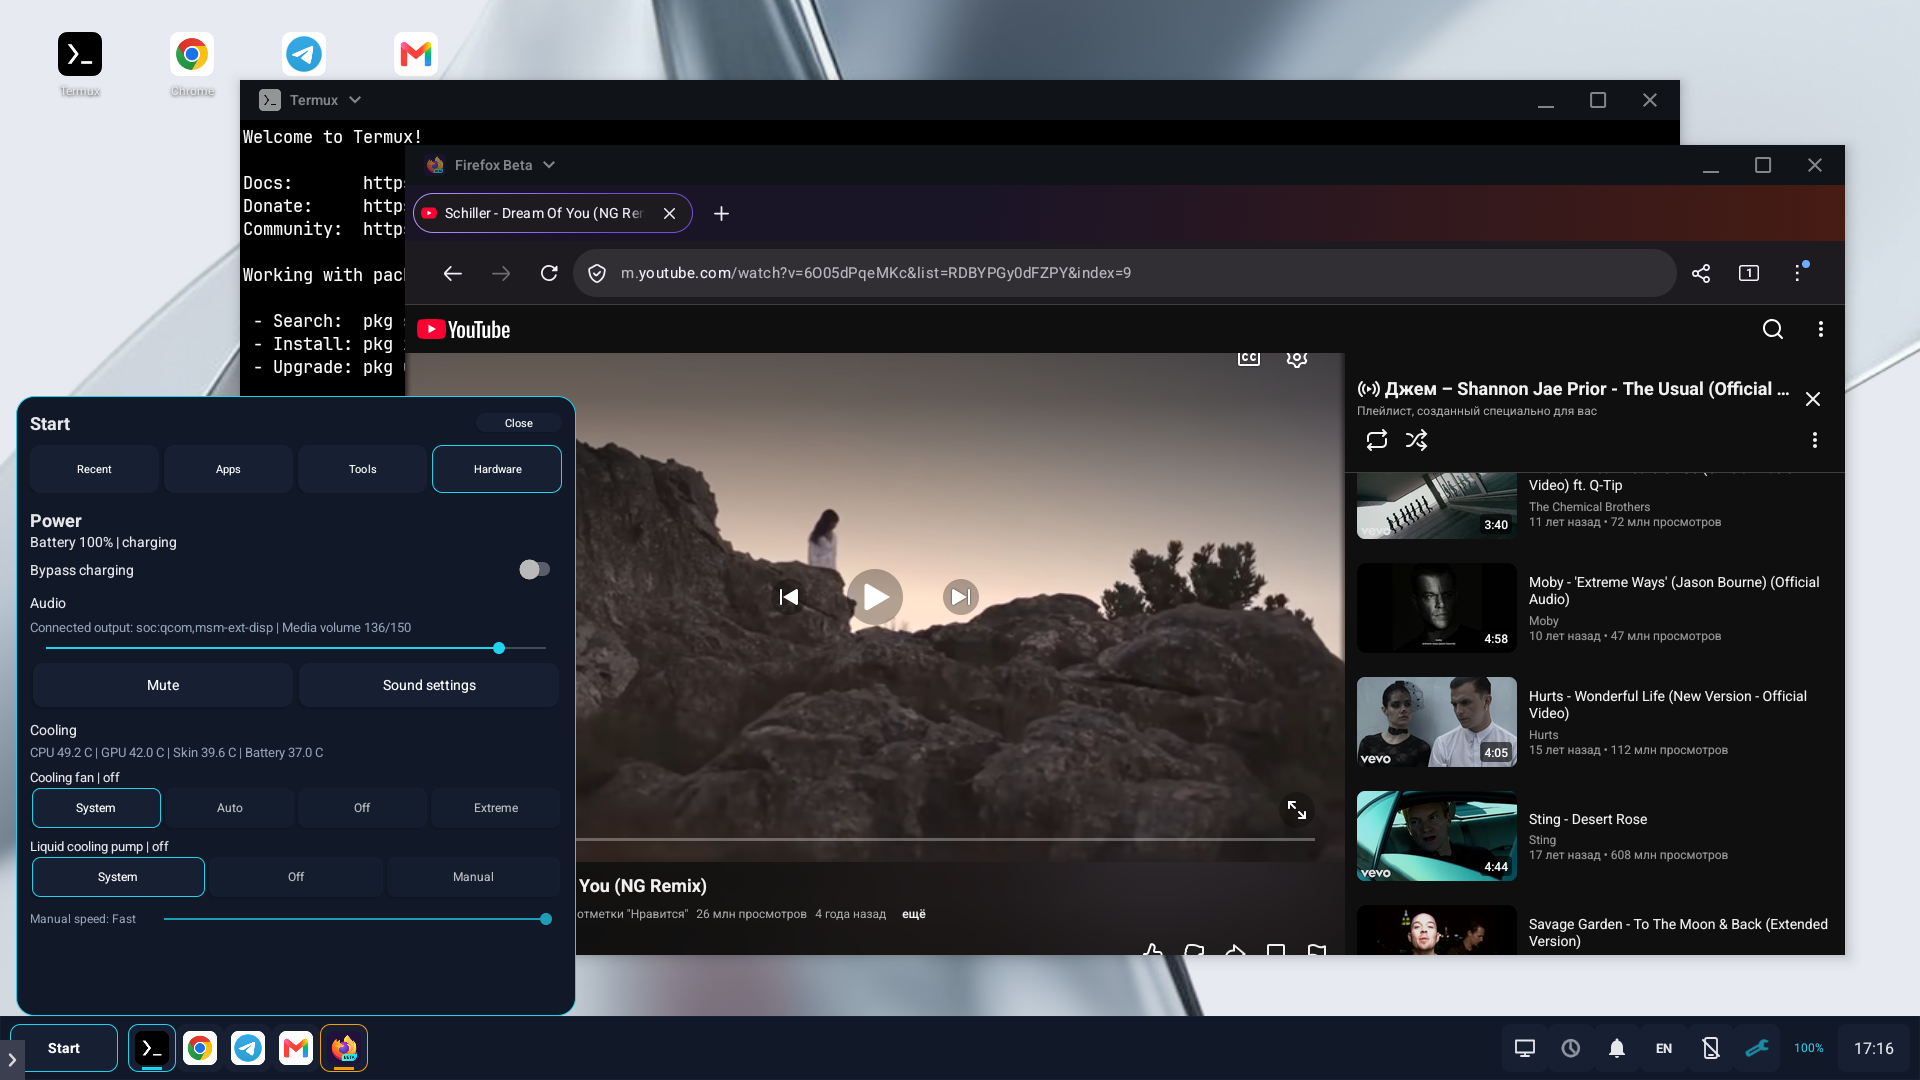Open Chrome desktop shortcut icon
The width and height of the screenshot is (1920, 1080).
[x=192, y=54]
